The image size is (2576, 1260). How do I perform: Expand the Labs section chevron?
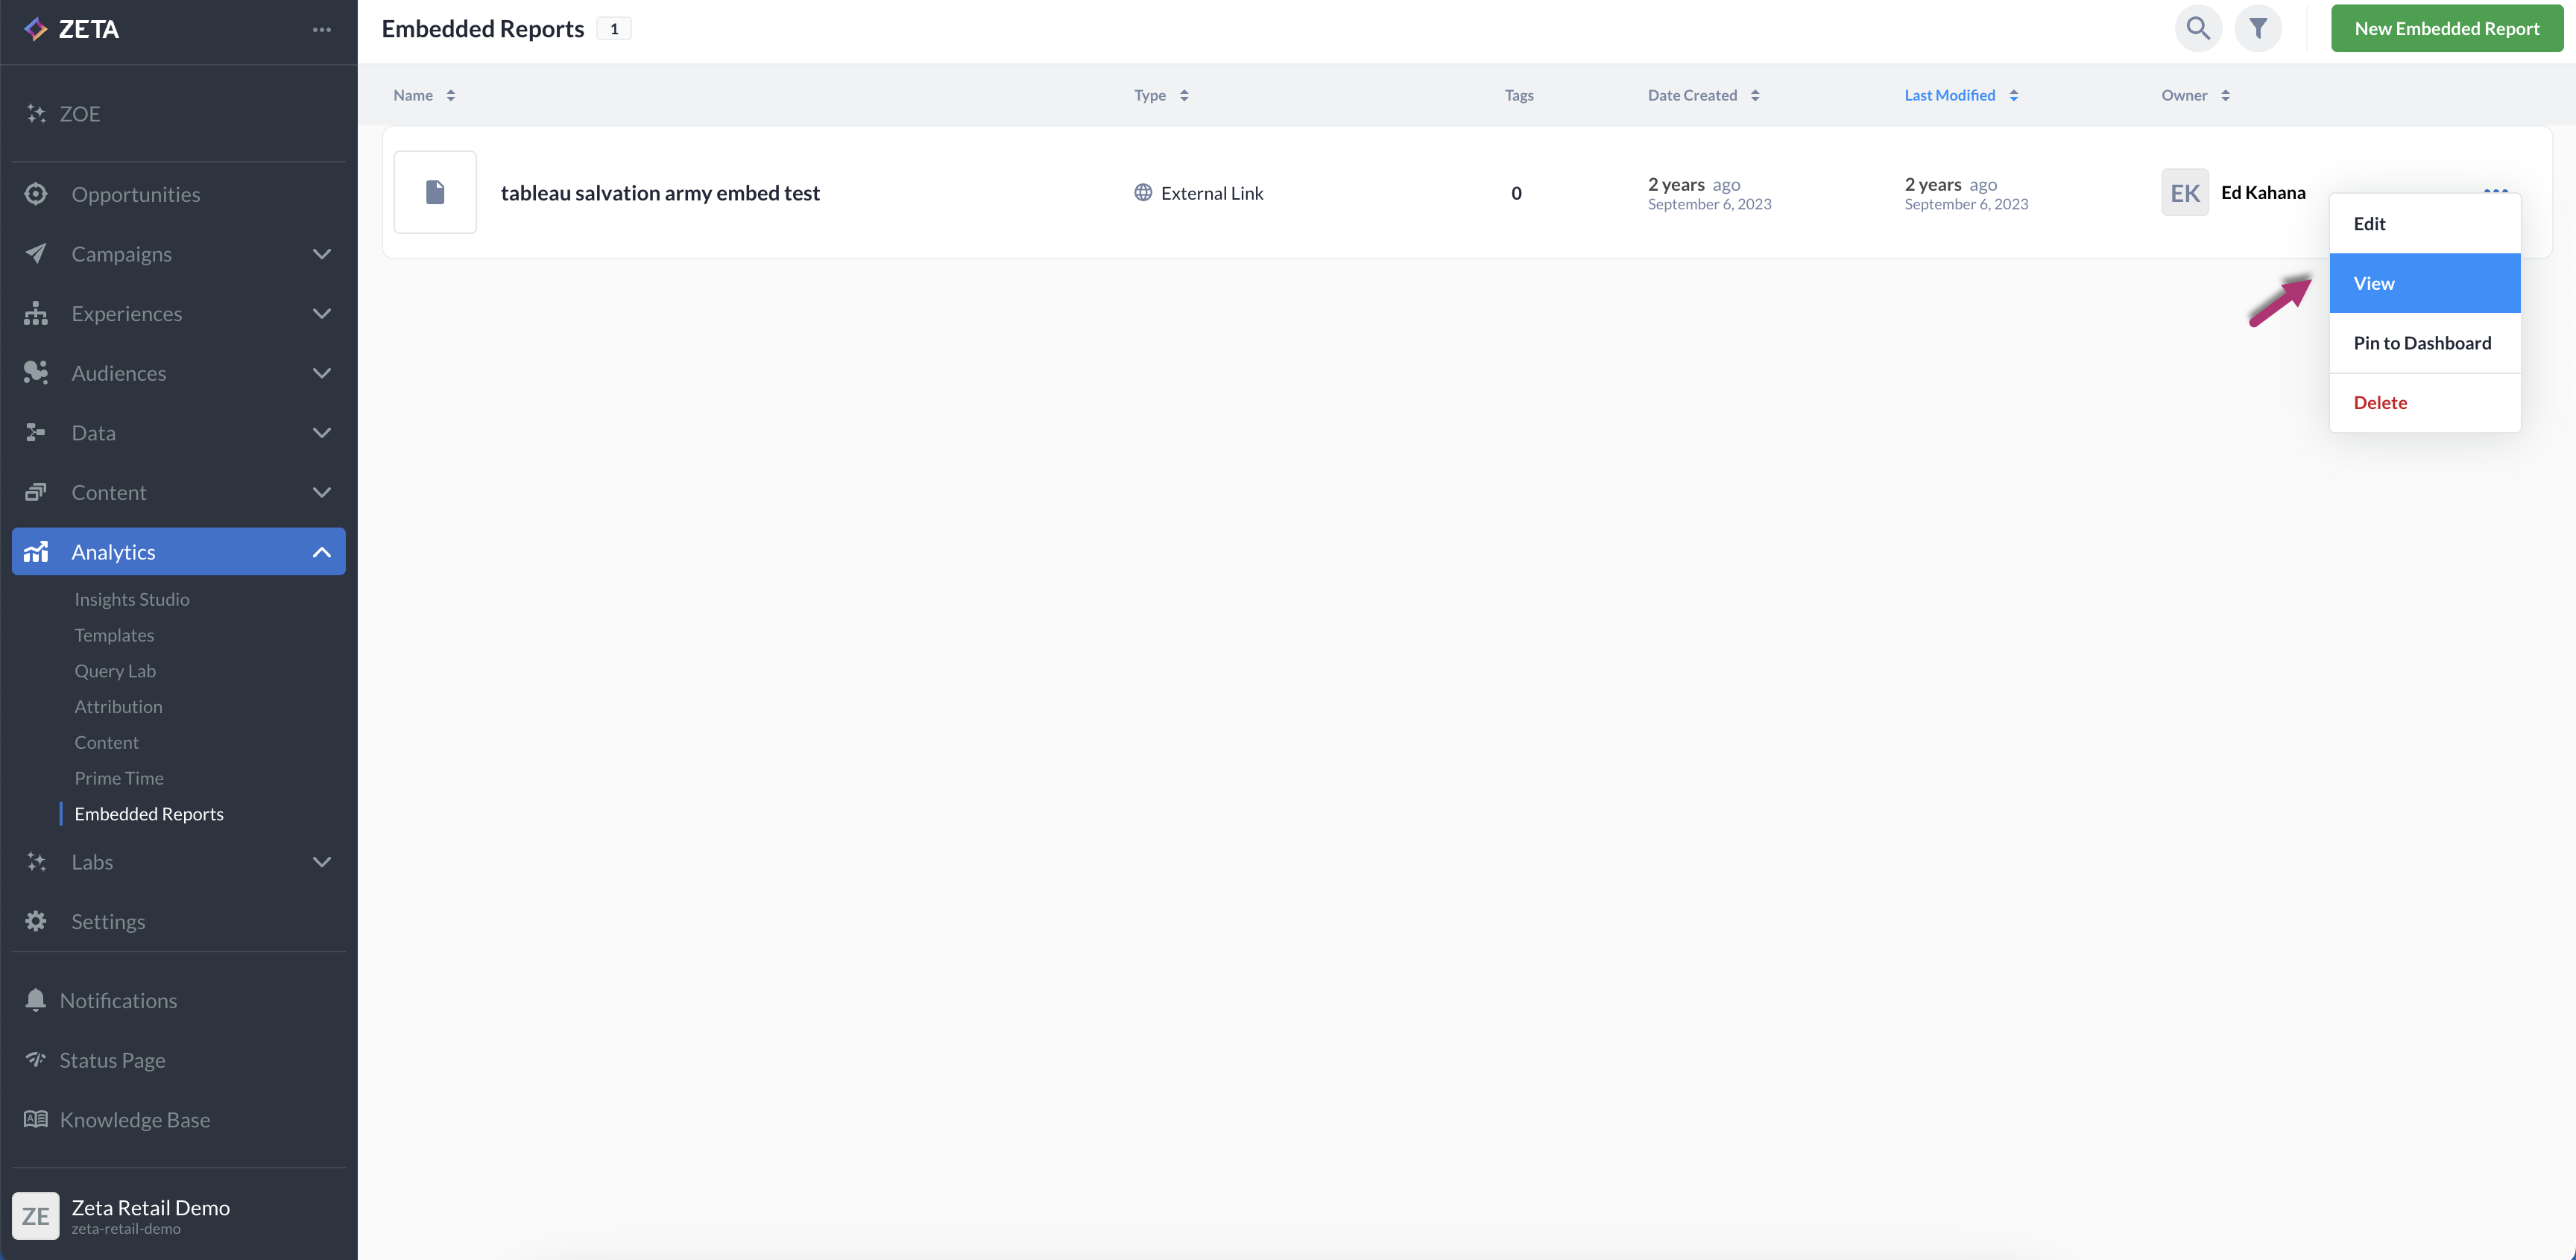[x=321, y=862]
